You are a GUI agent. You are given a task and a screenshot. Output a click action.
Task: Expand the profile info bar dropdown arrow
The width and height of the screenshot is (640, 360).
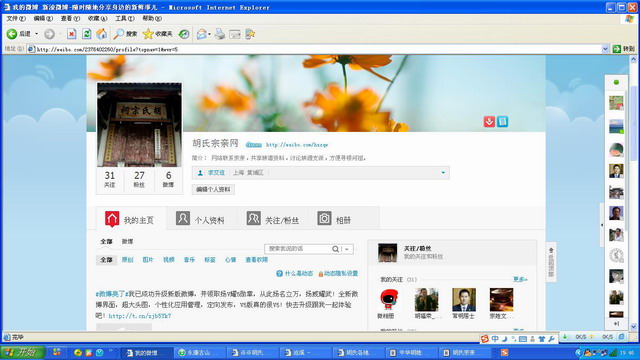(443, 172)
